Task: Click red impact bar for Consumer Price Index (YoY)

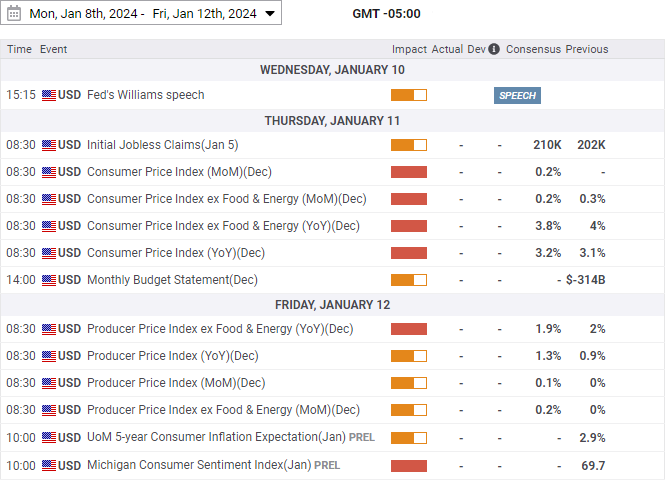Action: [409, 253]
